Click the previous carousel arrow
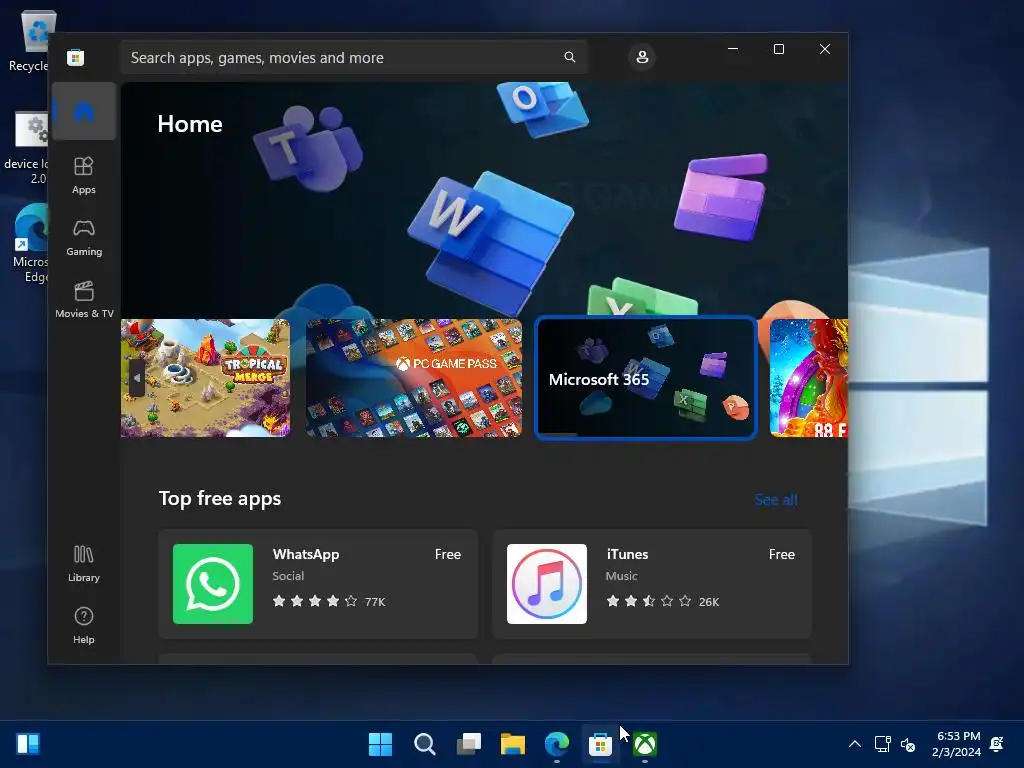Image resolution: width=1024 pixels, height=768 pixels. [x=136, y=378]
